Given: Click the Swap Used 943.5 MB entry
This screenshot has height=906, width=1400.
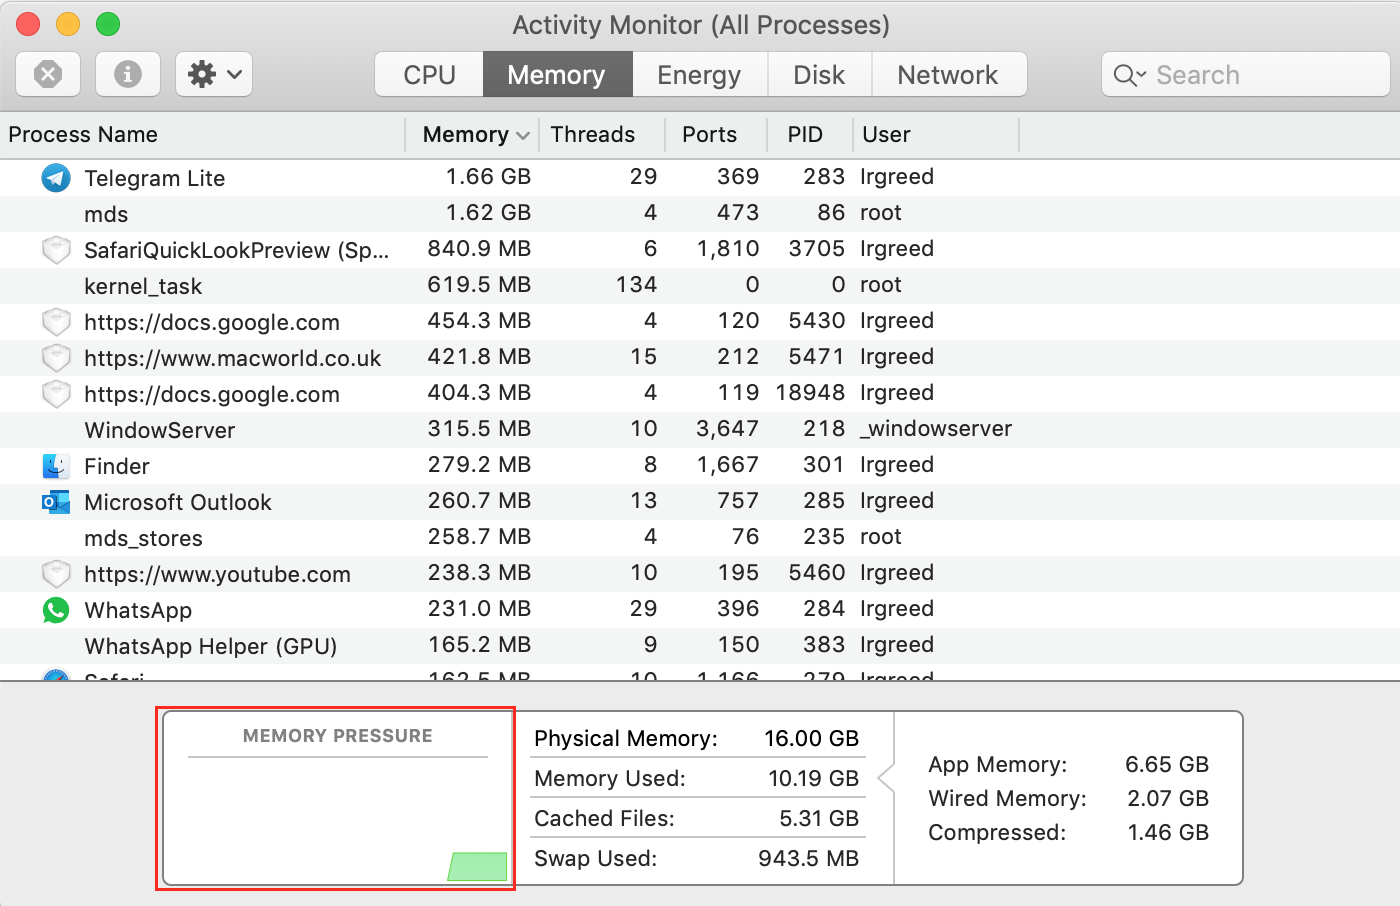Looking at the screenshot, I should [697, 858].
